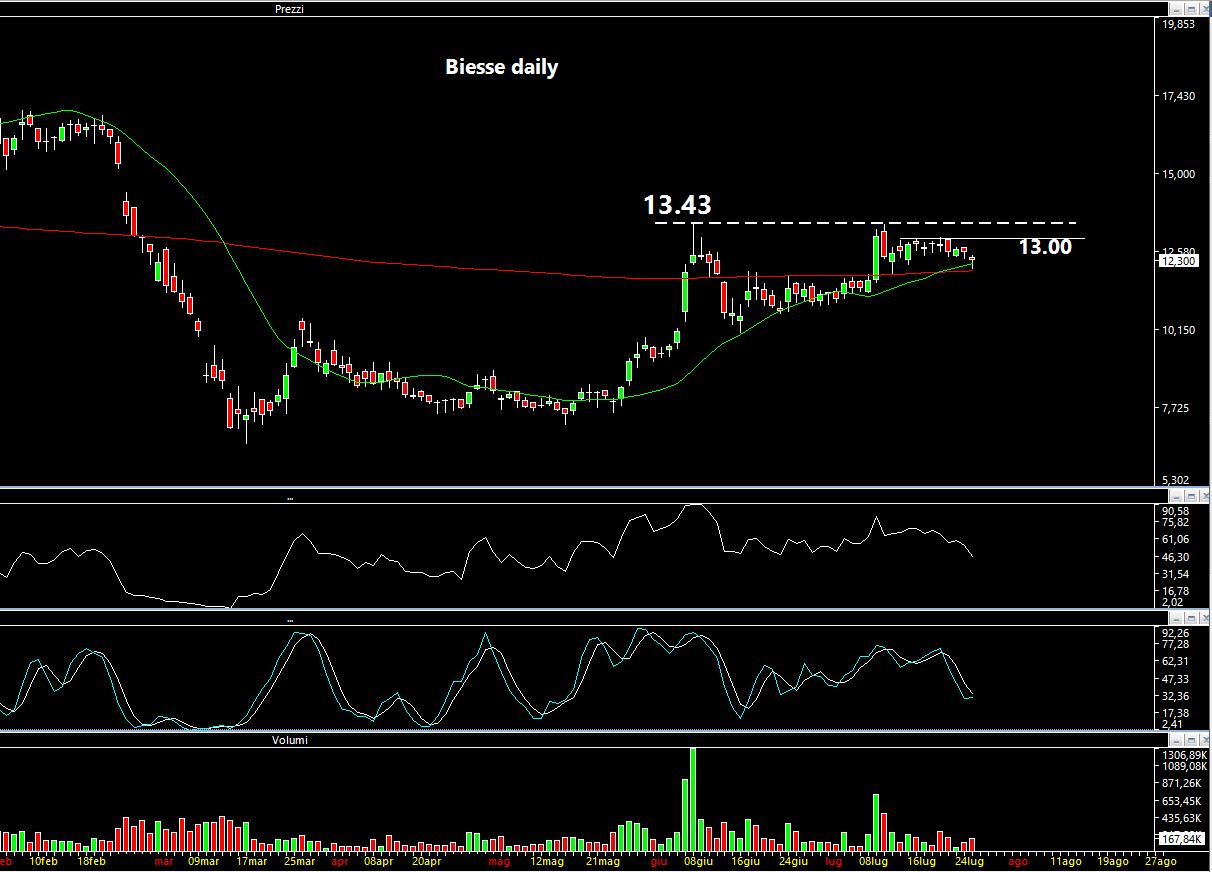The width and height of the screenshot is (1212, 872).
Task: Select the 18feb date label
Action: [91, 860]
